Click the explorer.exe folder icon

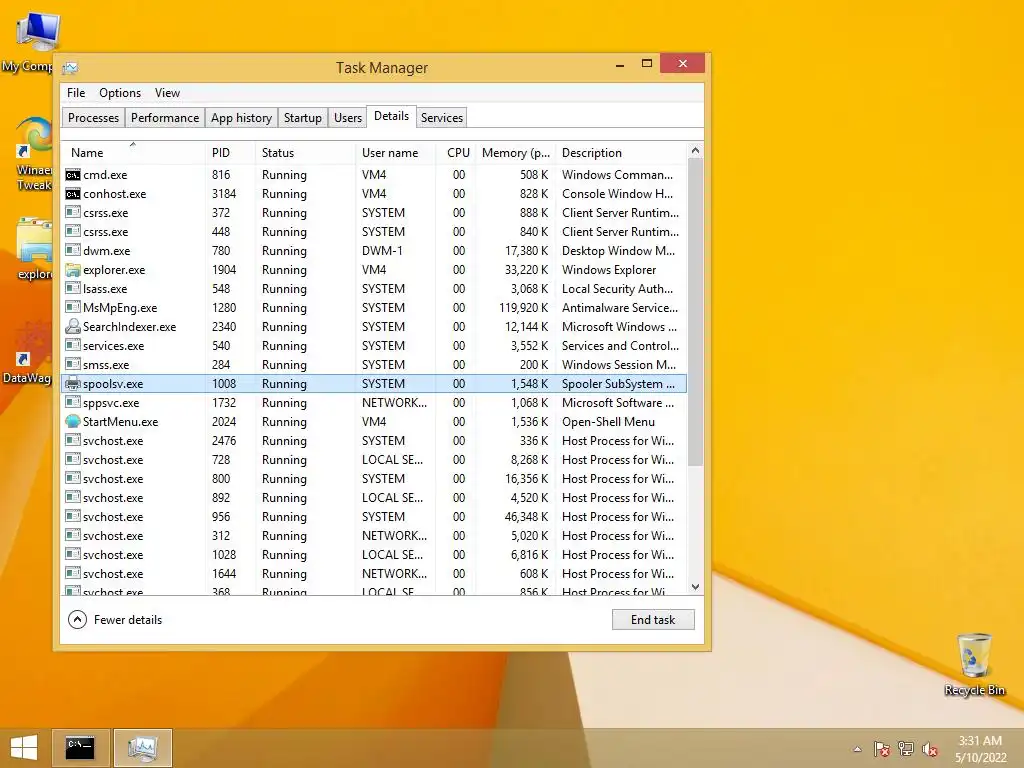[72, 270]
